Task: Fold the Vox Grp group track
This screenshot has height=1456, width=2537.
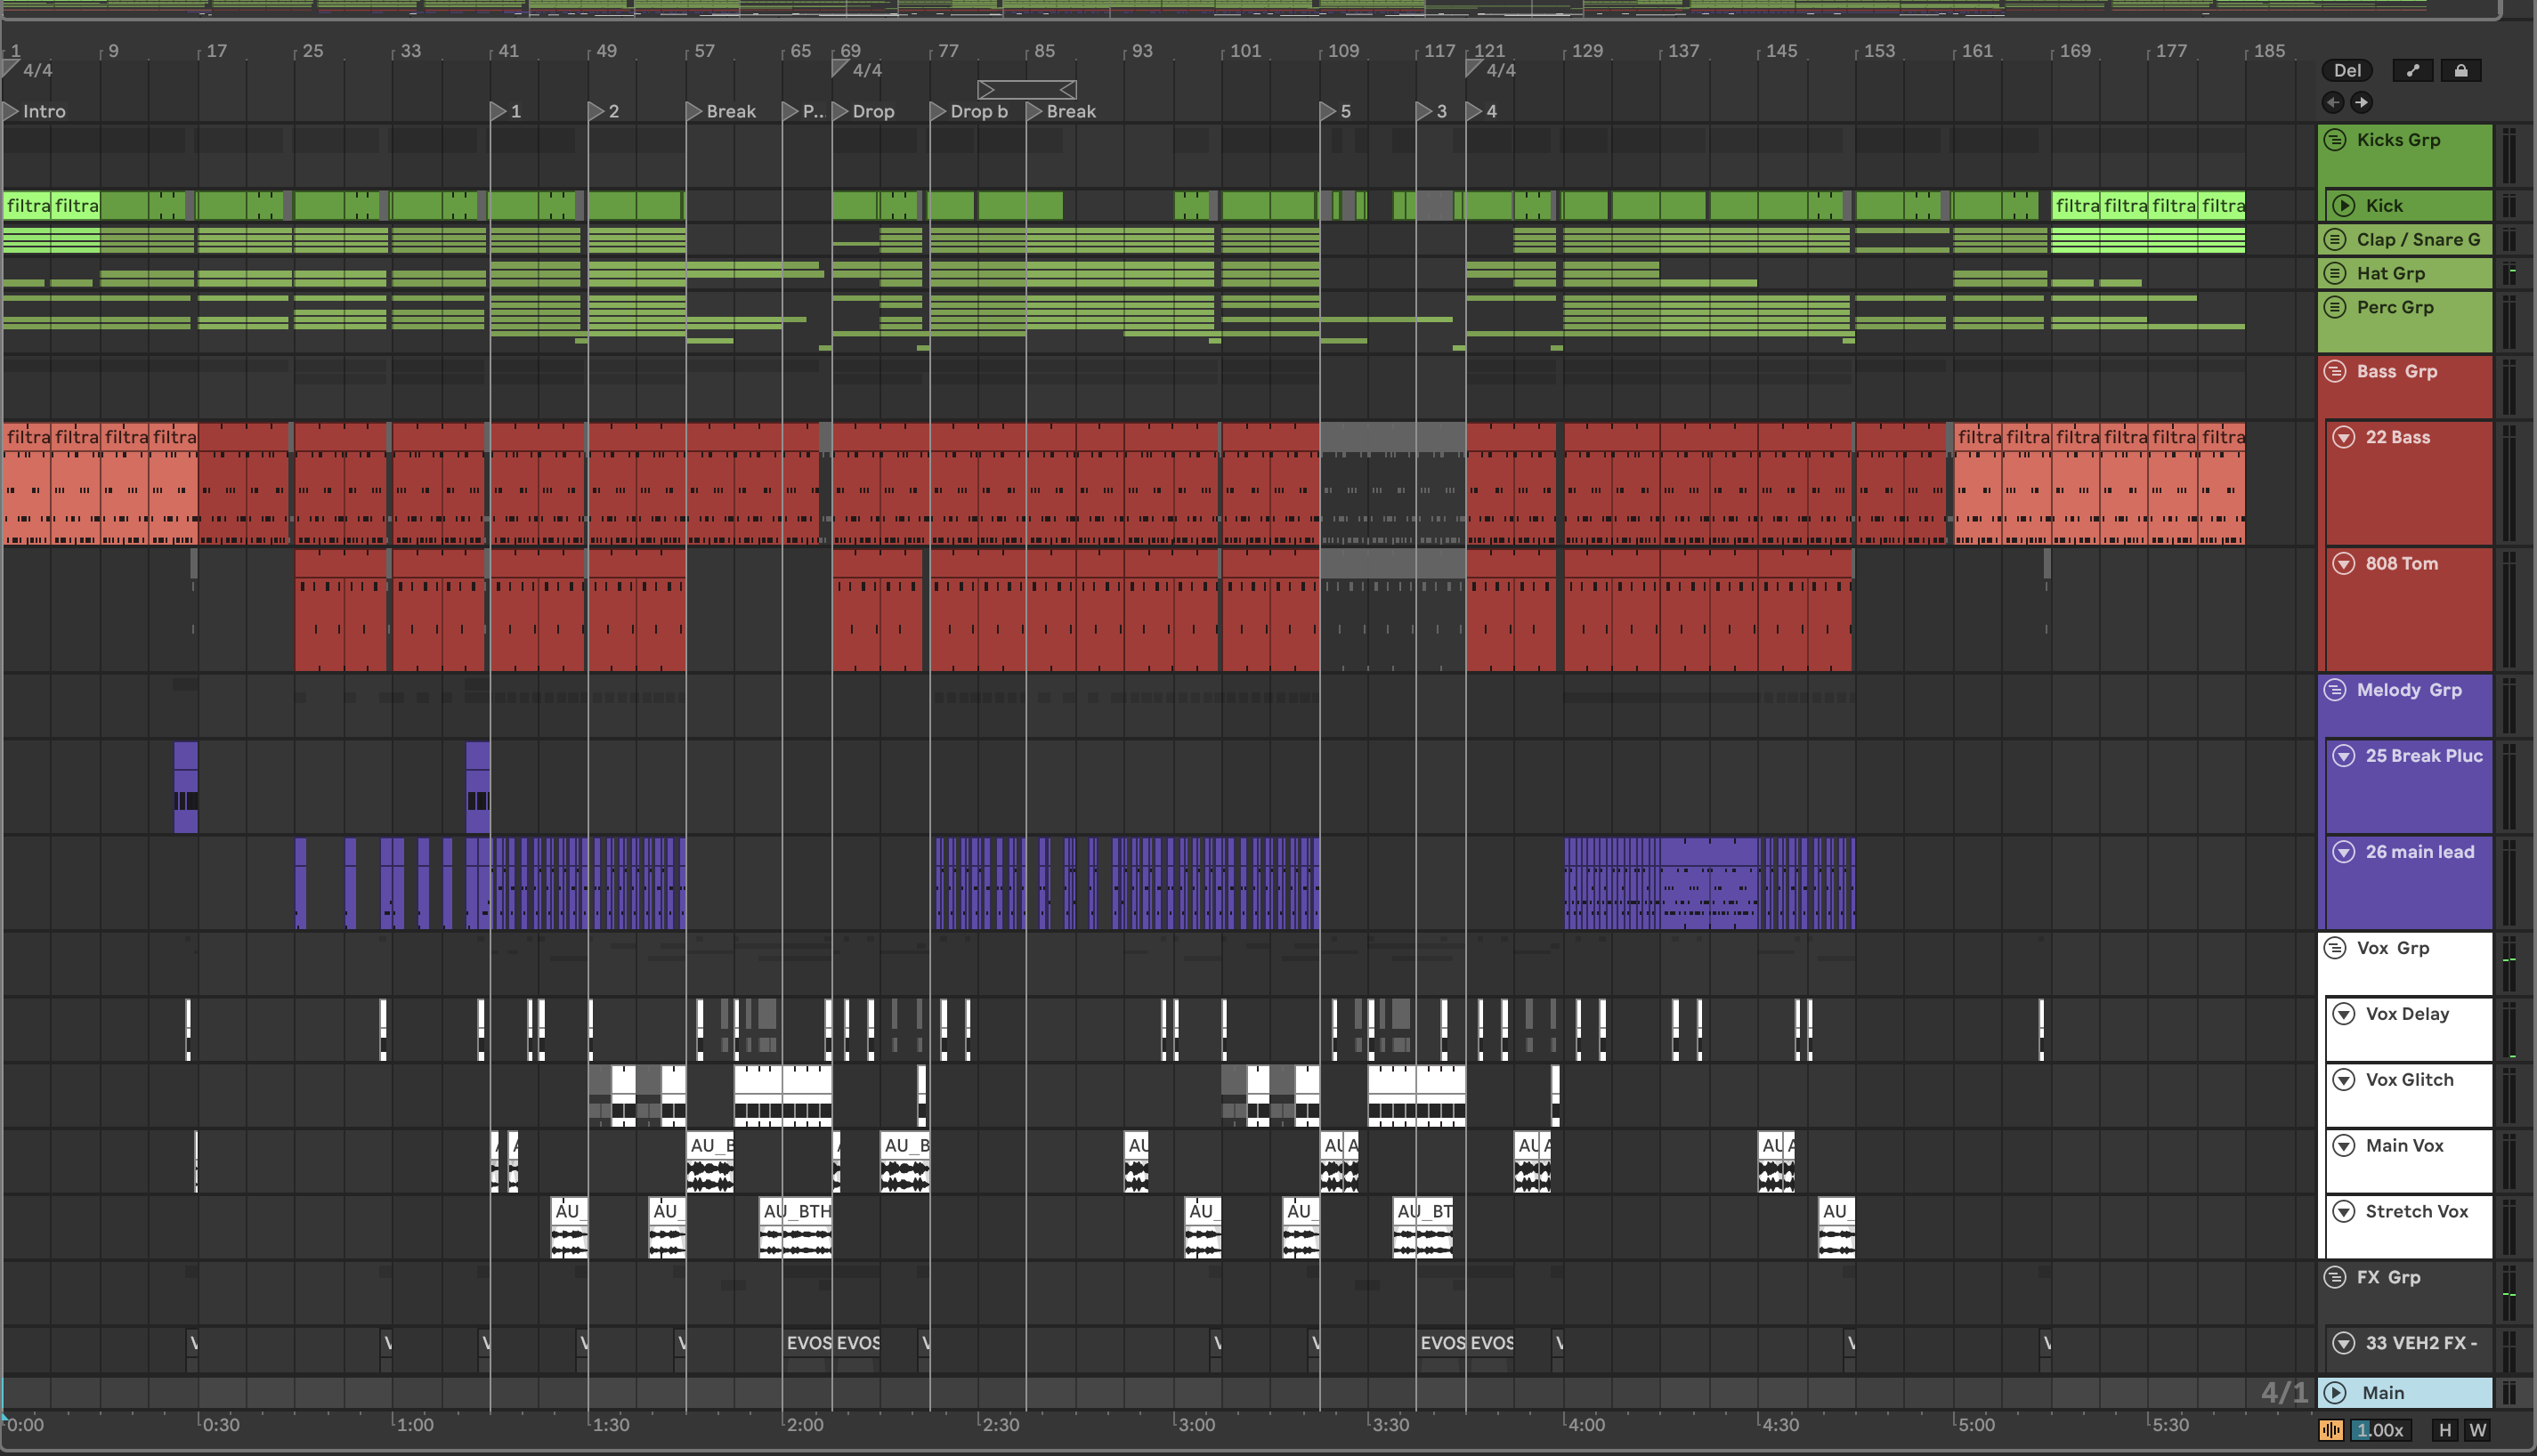Action: click(x=2335, y=948)
